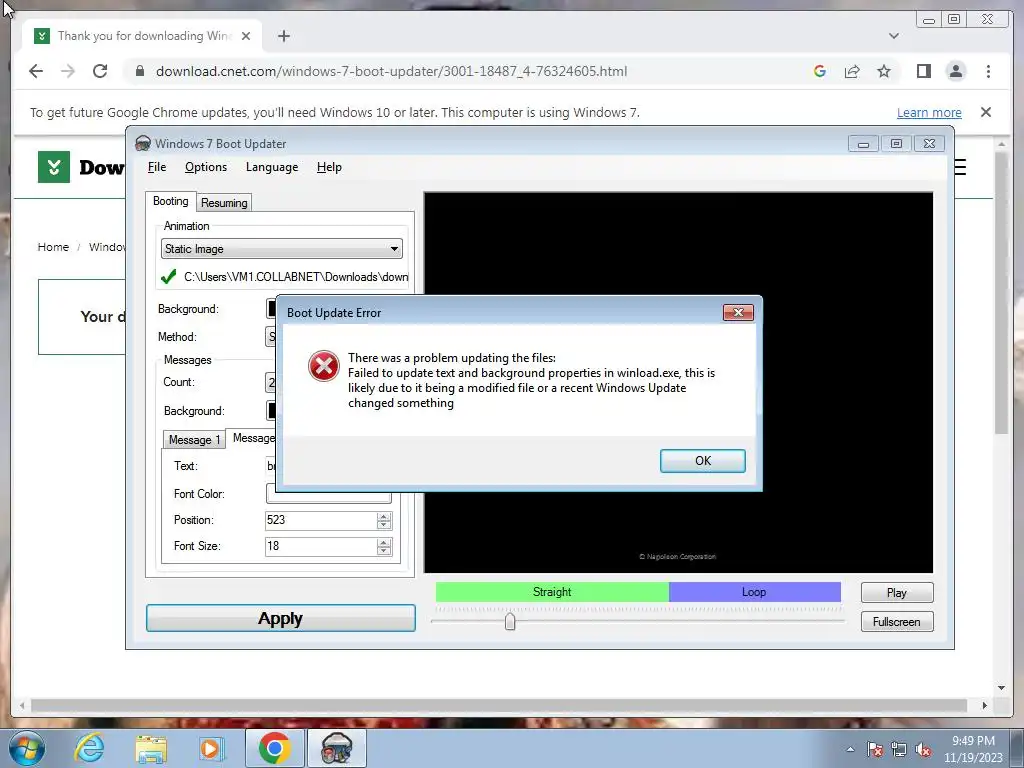Click the share page icon in Chrome

tap(852, 71)
